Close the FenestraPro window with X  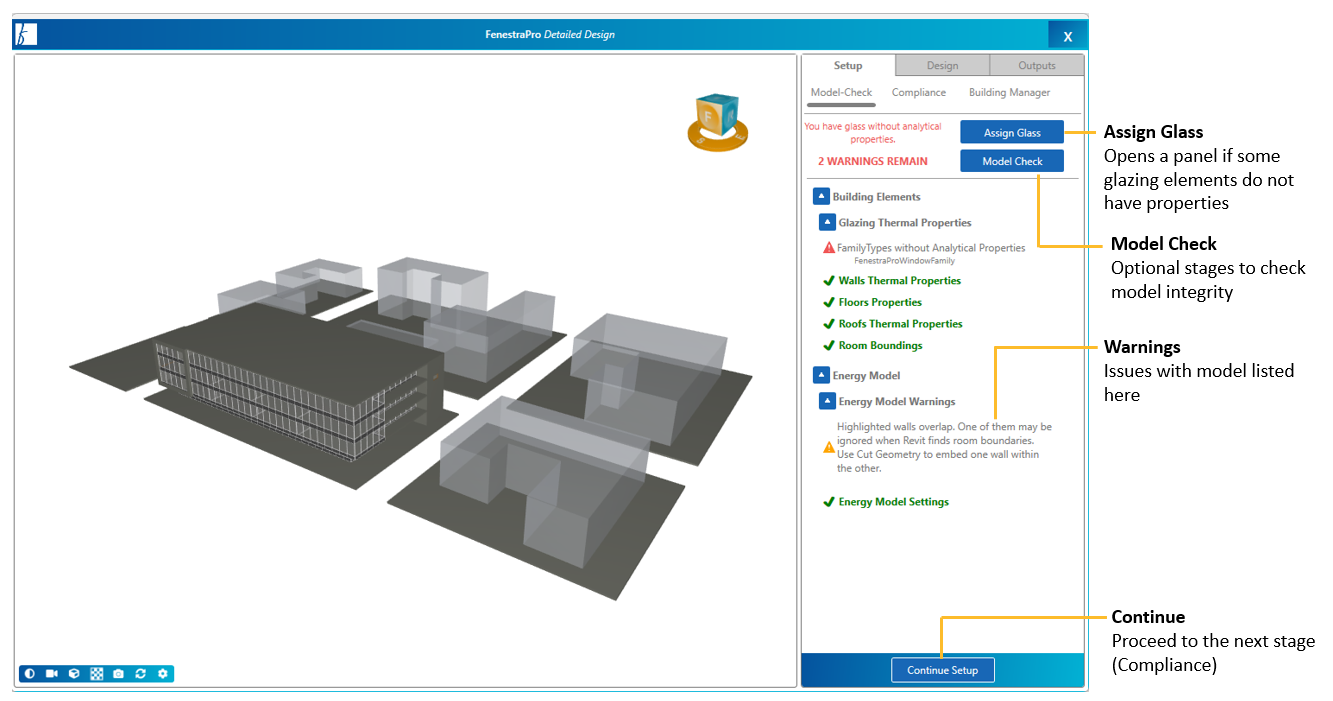(x=1068, y=36)
